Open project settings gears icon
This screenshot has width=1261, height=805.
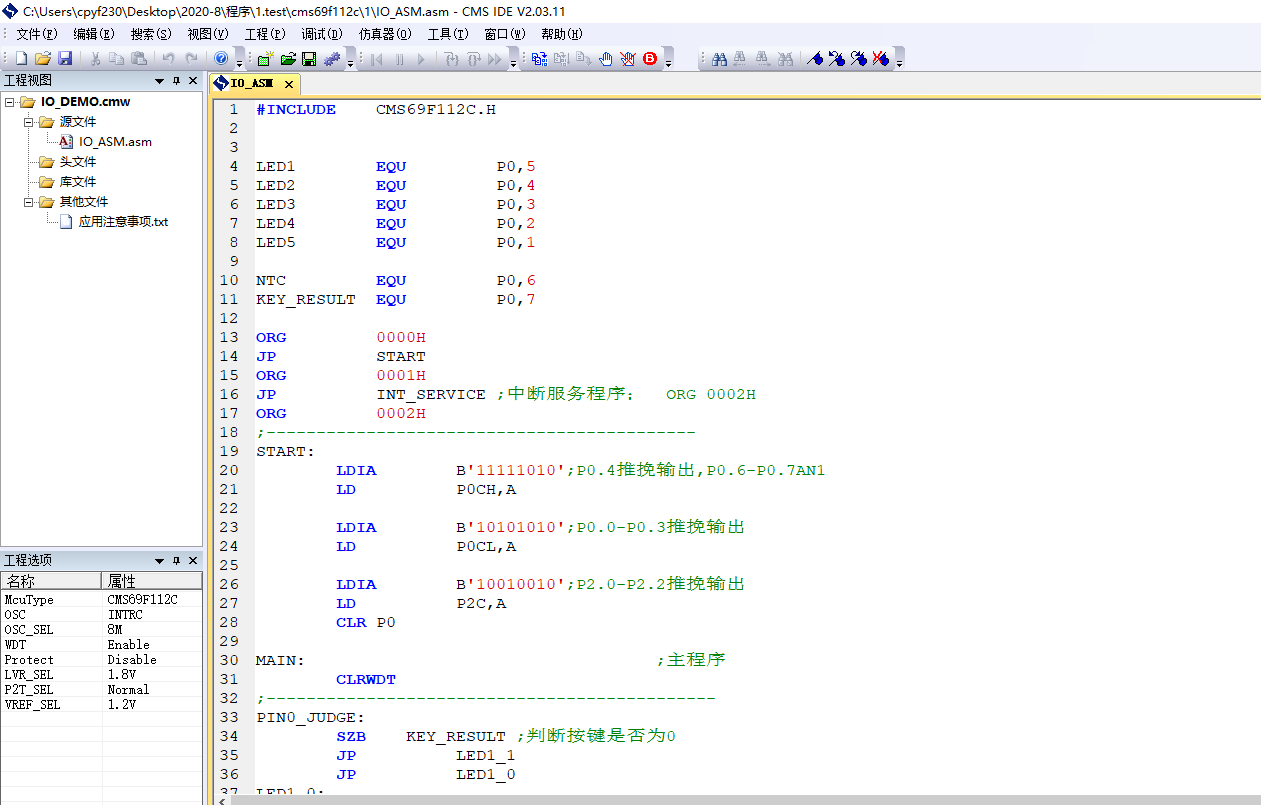click(x=332, y=59)
